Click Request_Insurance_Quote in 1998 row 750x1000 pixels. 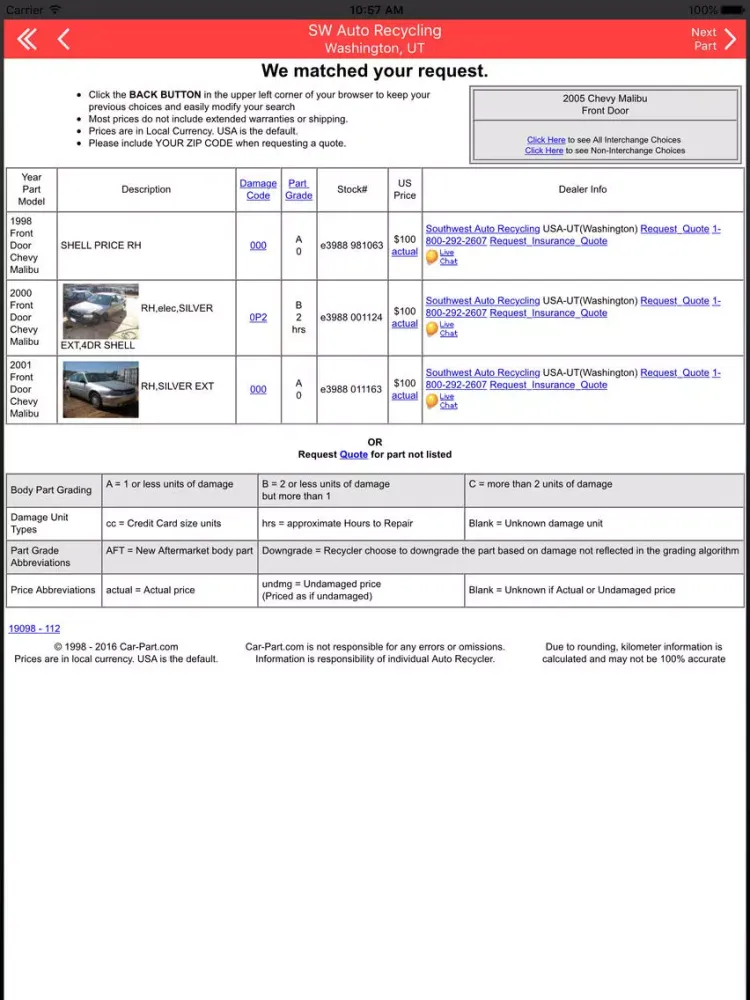pyautogui.click(x=548, y=241)
